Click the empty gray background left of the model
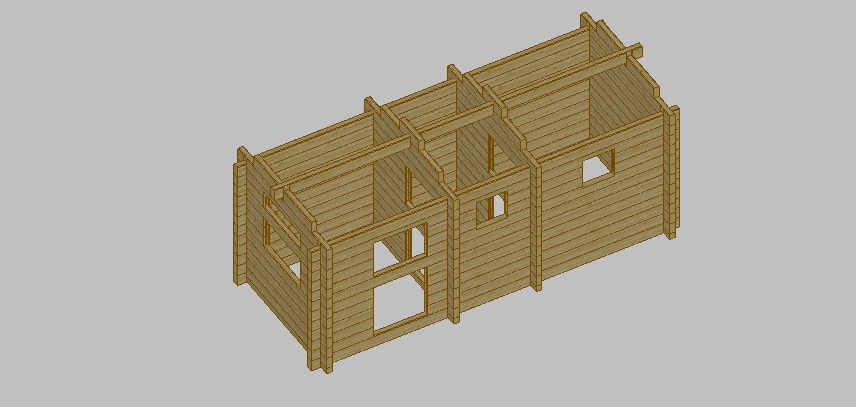The height and width of the screenshot is (407, 856). pyautogui.click(x=100, y=200)
